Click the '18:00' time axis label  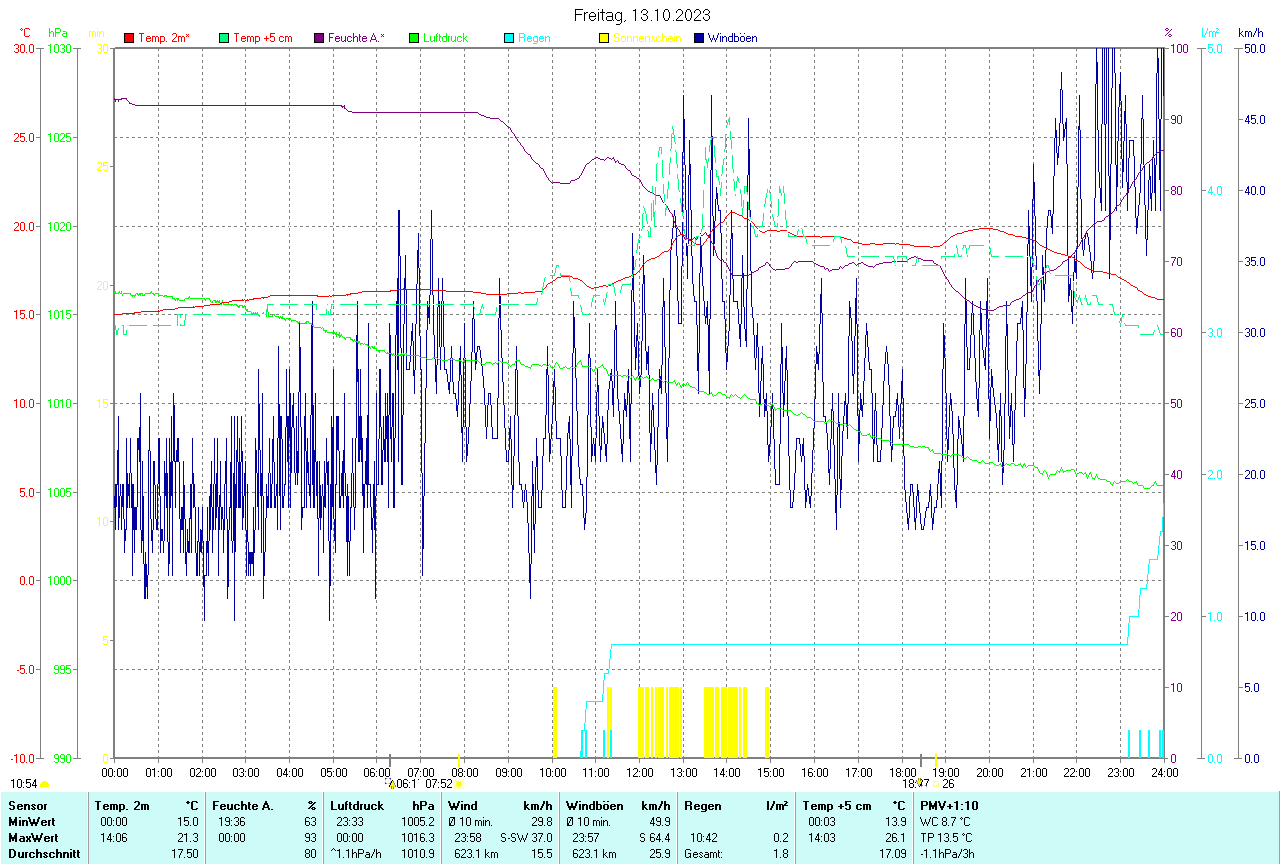(x=902, y=772)
